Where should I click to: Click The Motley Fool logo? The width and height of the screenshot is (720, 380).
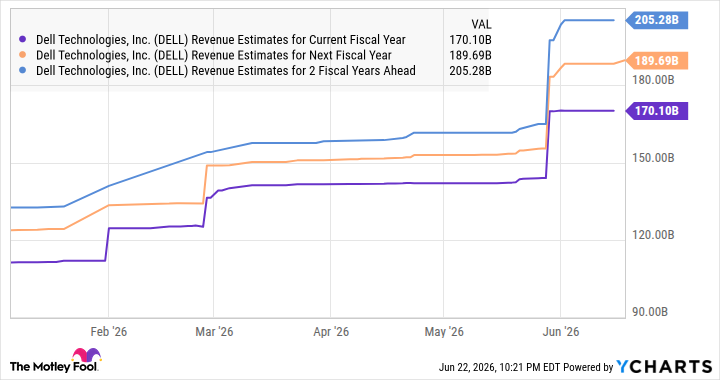55,361
